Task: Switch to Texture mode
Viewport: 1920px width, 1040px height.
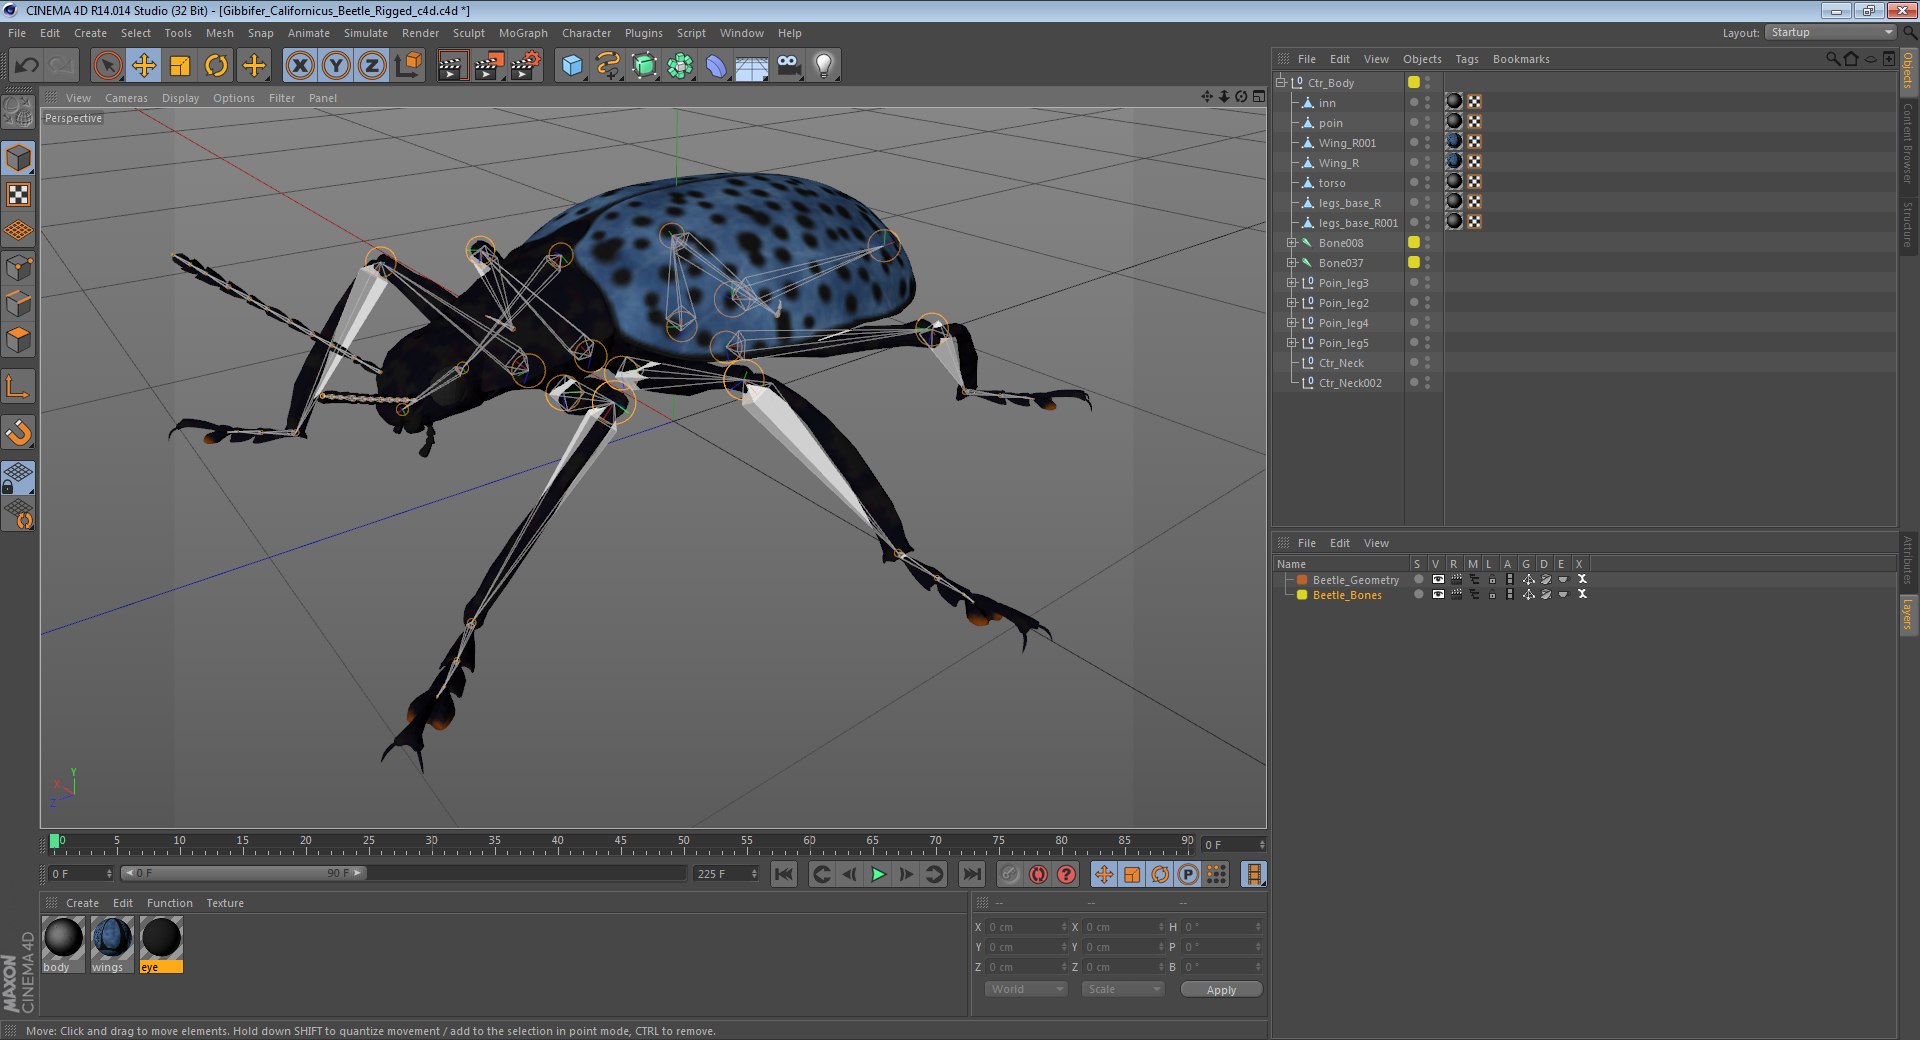Action: click(x=19, y=195)
